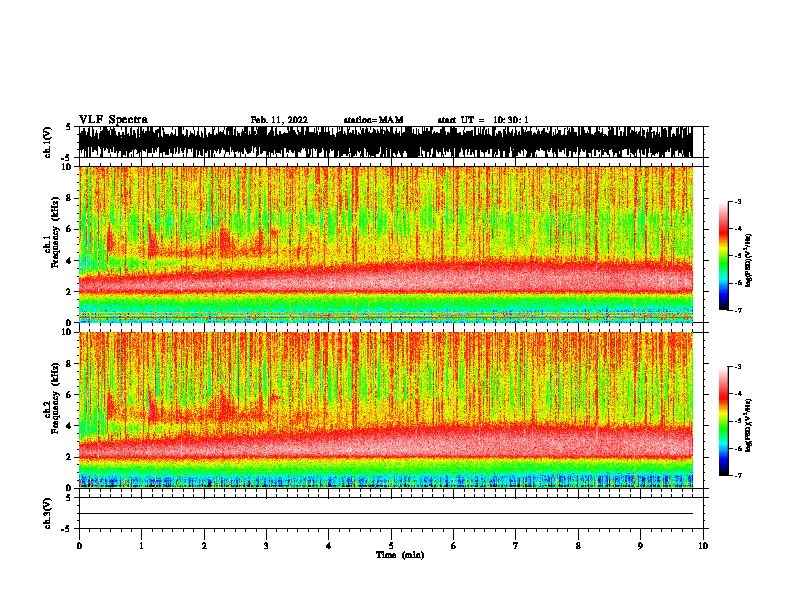Click the "ch.1(V)" waveform axis label
The image size is (792, 612).
(48, 142)
